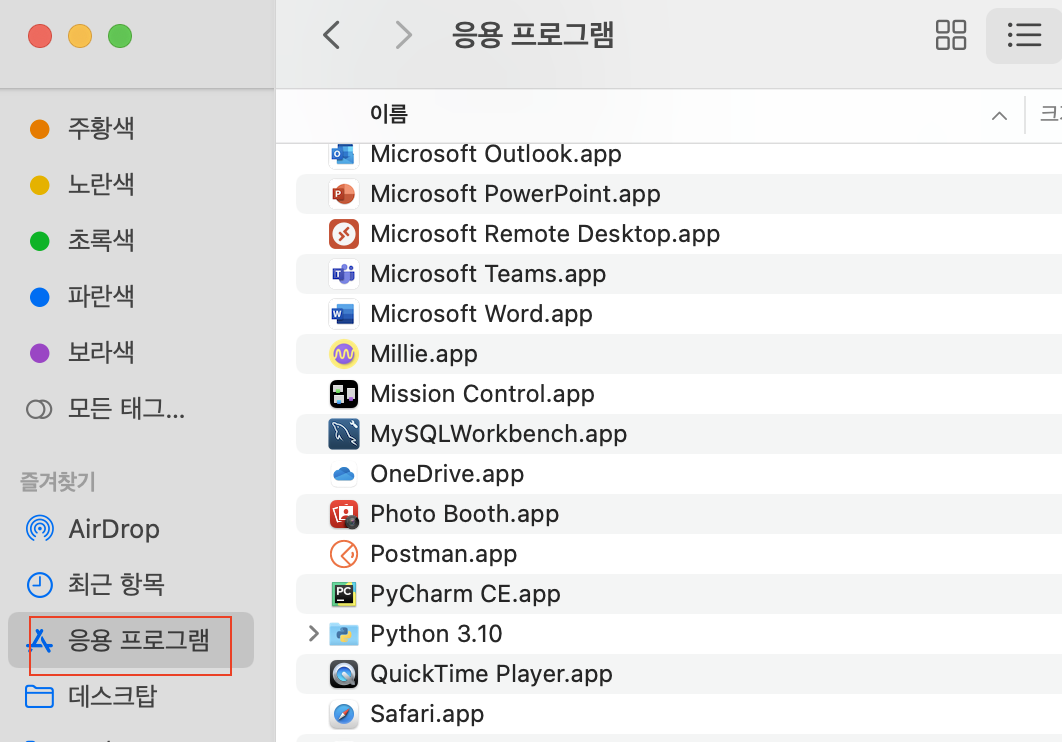Go forward with the right arrow
1062x742 pixels.
coord(403,35)
